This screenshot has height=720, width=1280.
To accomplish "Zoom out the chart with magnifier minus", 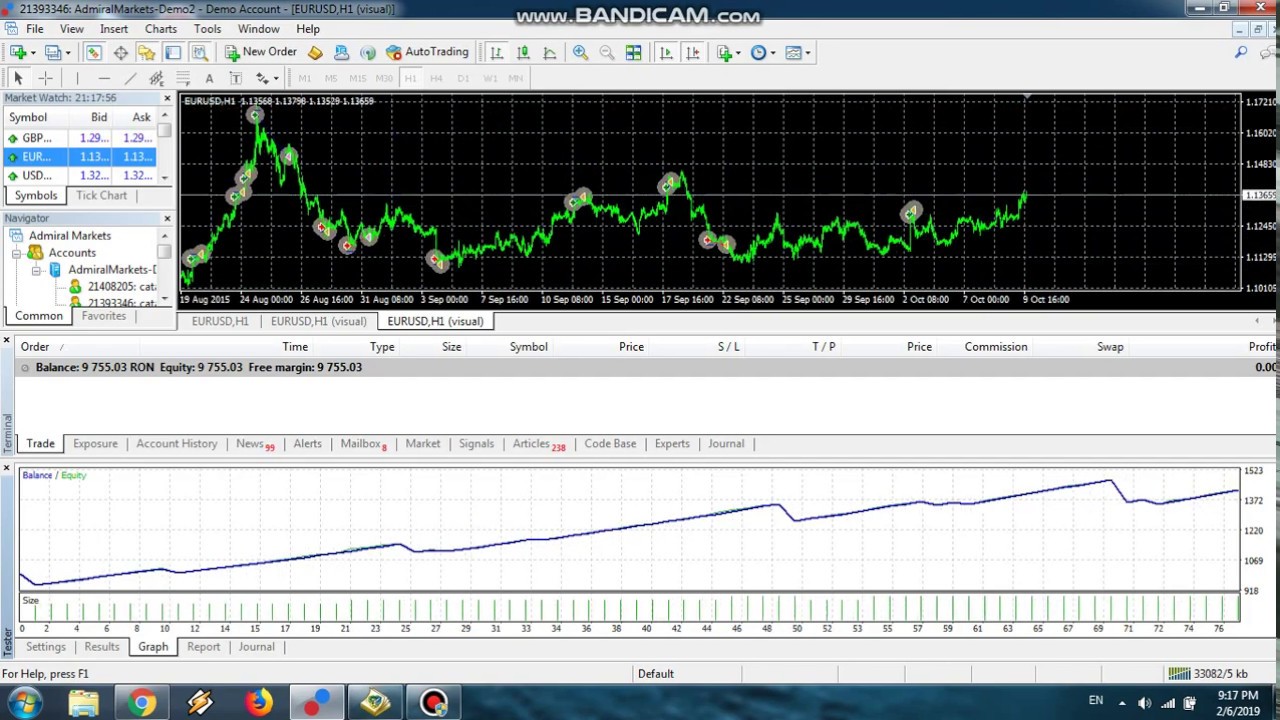I will (606, 52).
